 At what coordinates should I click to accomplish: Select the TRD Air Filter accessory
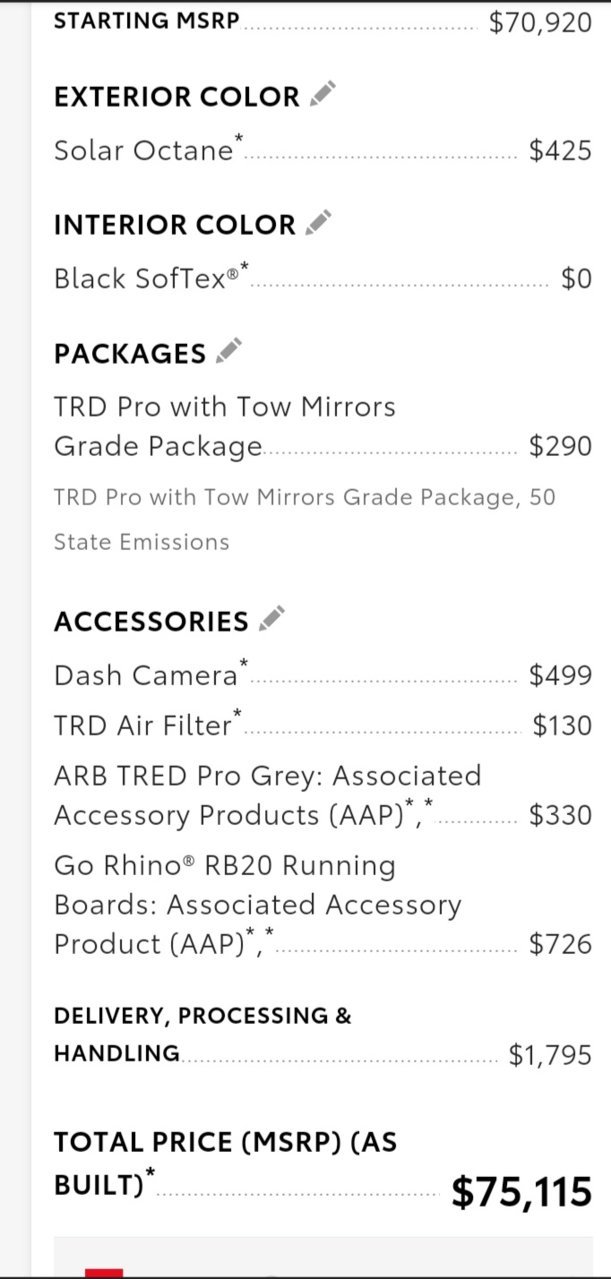point(322,725)
